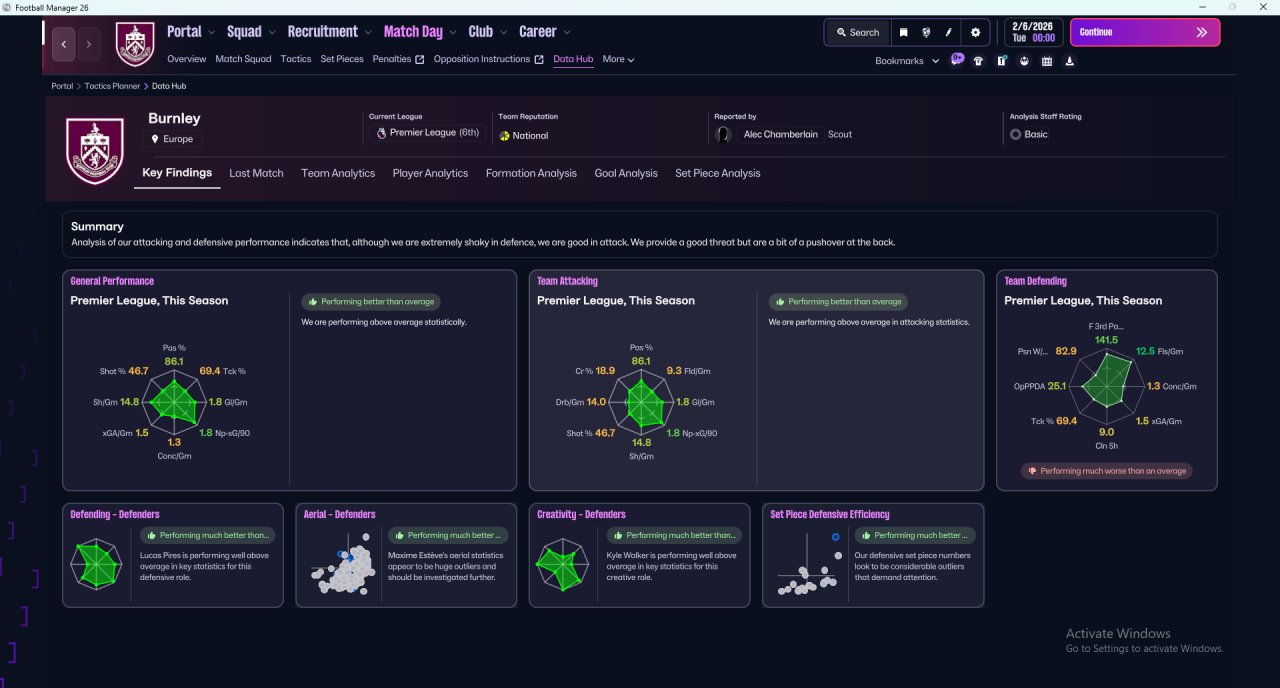Expand the Match Day menu chevron
Image resolution: width=1280 pixels, height=688 pixels.
point(453,33)
